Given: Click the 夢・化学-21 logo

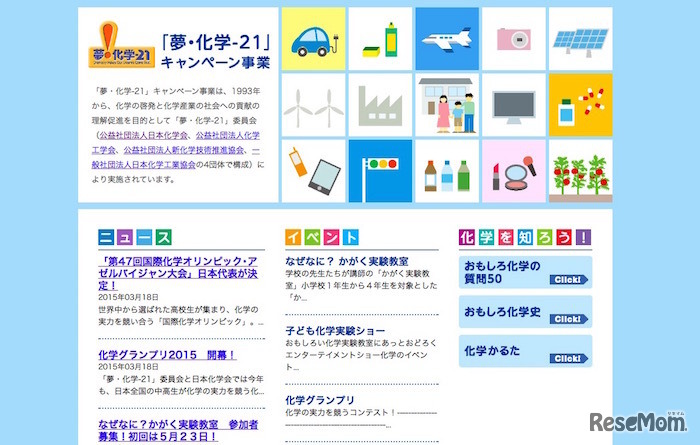Looking at the screenshot, I should (x=121, y=46).
